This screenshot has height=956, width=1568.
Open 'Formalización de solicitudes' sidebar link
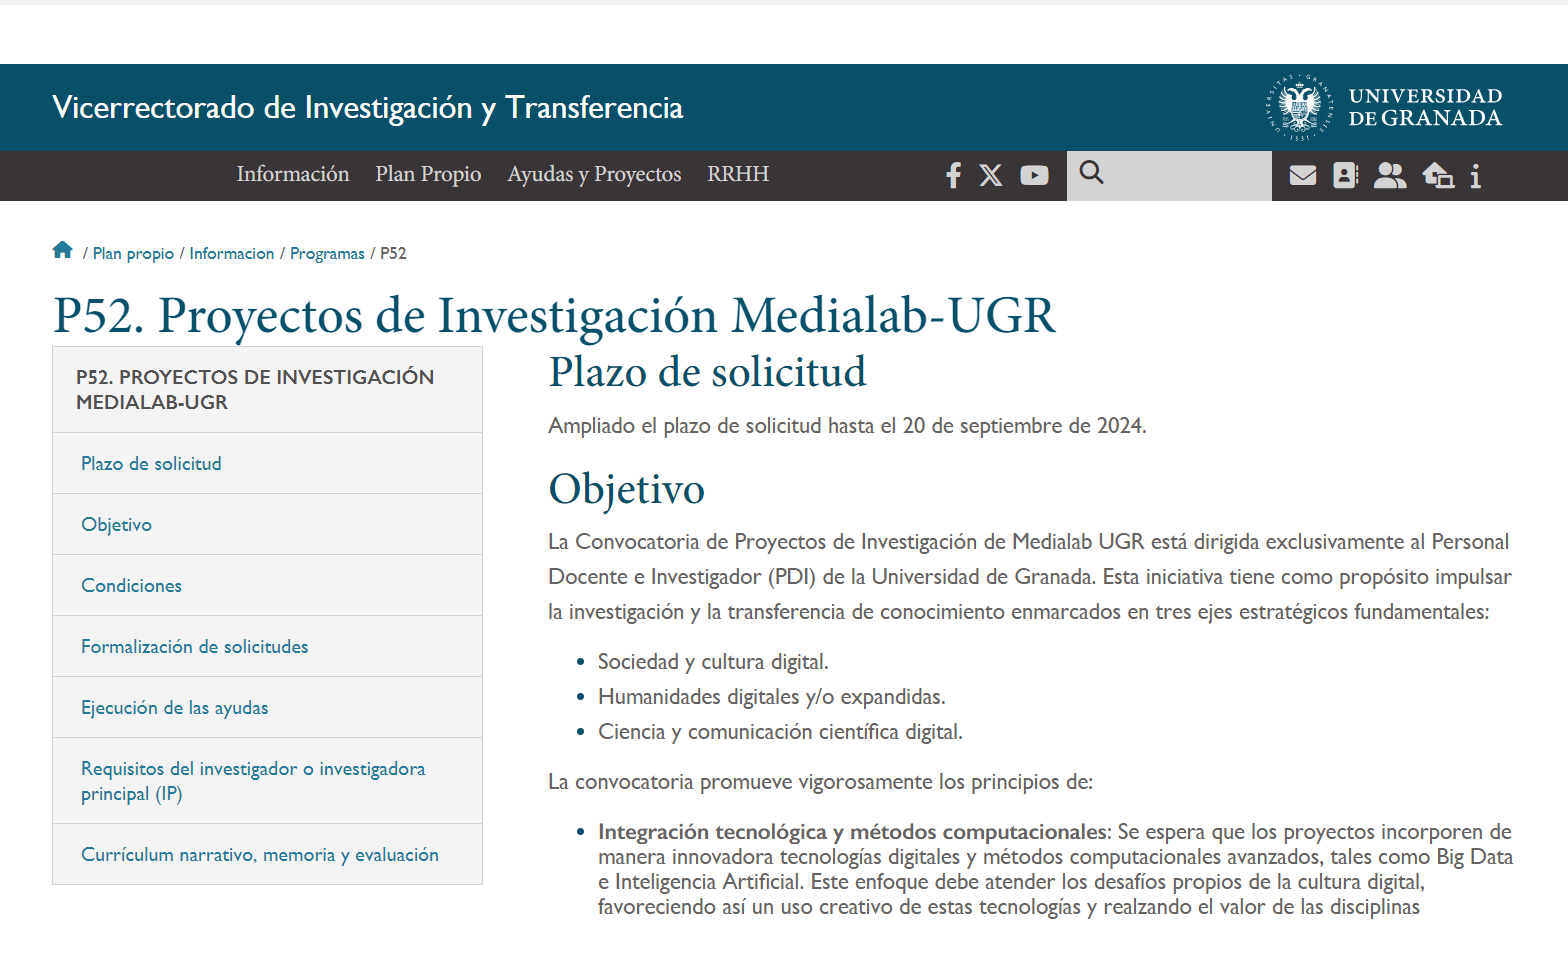[x=267, y=647]
